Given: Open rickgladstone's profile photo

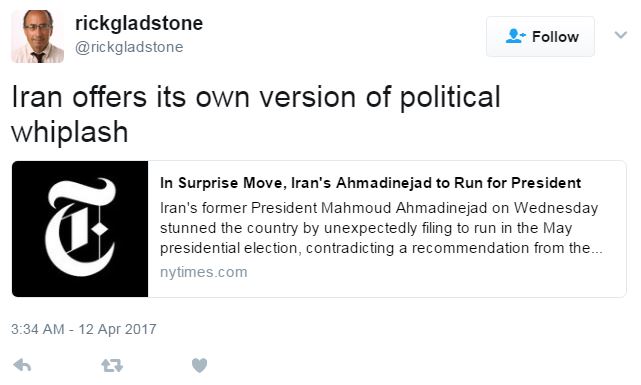Looking at the screenshot, I should pyautogui.click(x=38, y=36).
